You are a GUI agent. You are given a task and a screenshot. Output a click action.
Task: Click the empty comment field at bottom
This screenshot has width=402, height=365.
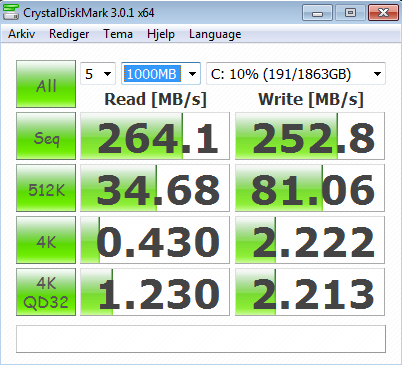coord(201,339)
